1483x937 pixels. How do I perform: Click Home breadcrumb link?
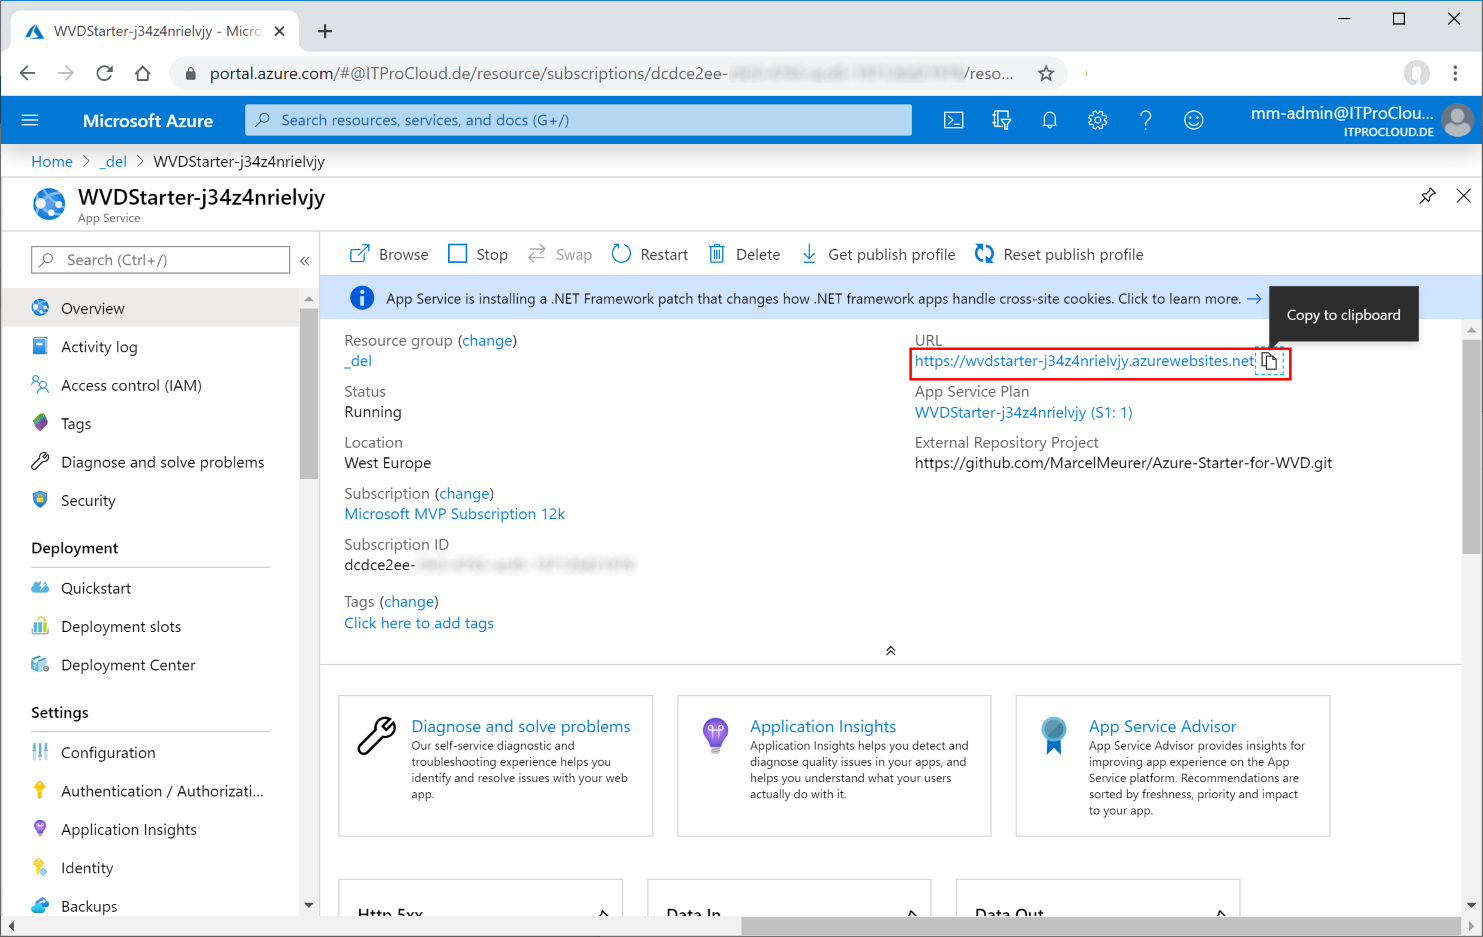point(52,162)
